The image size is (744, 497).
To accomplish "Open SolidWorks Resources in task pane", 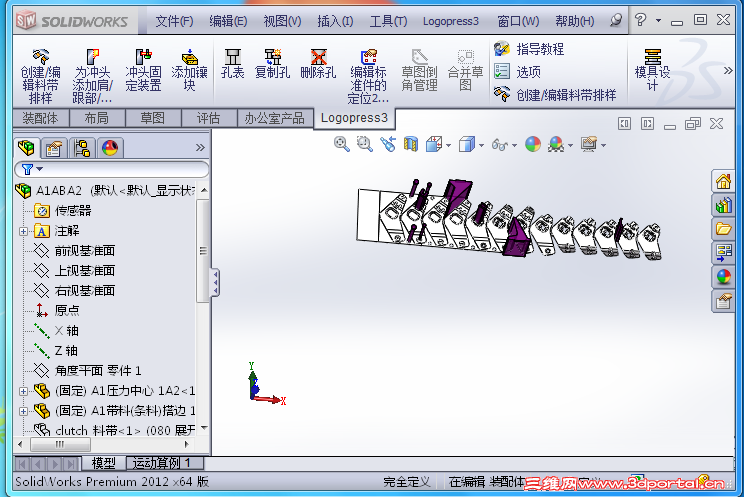I will pos(723,181).
